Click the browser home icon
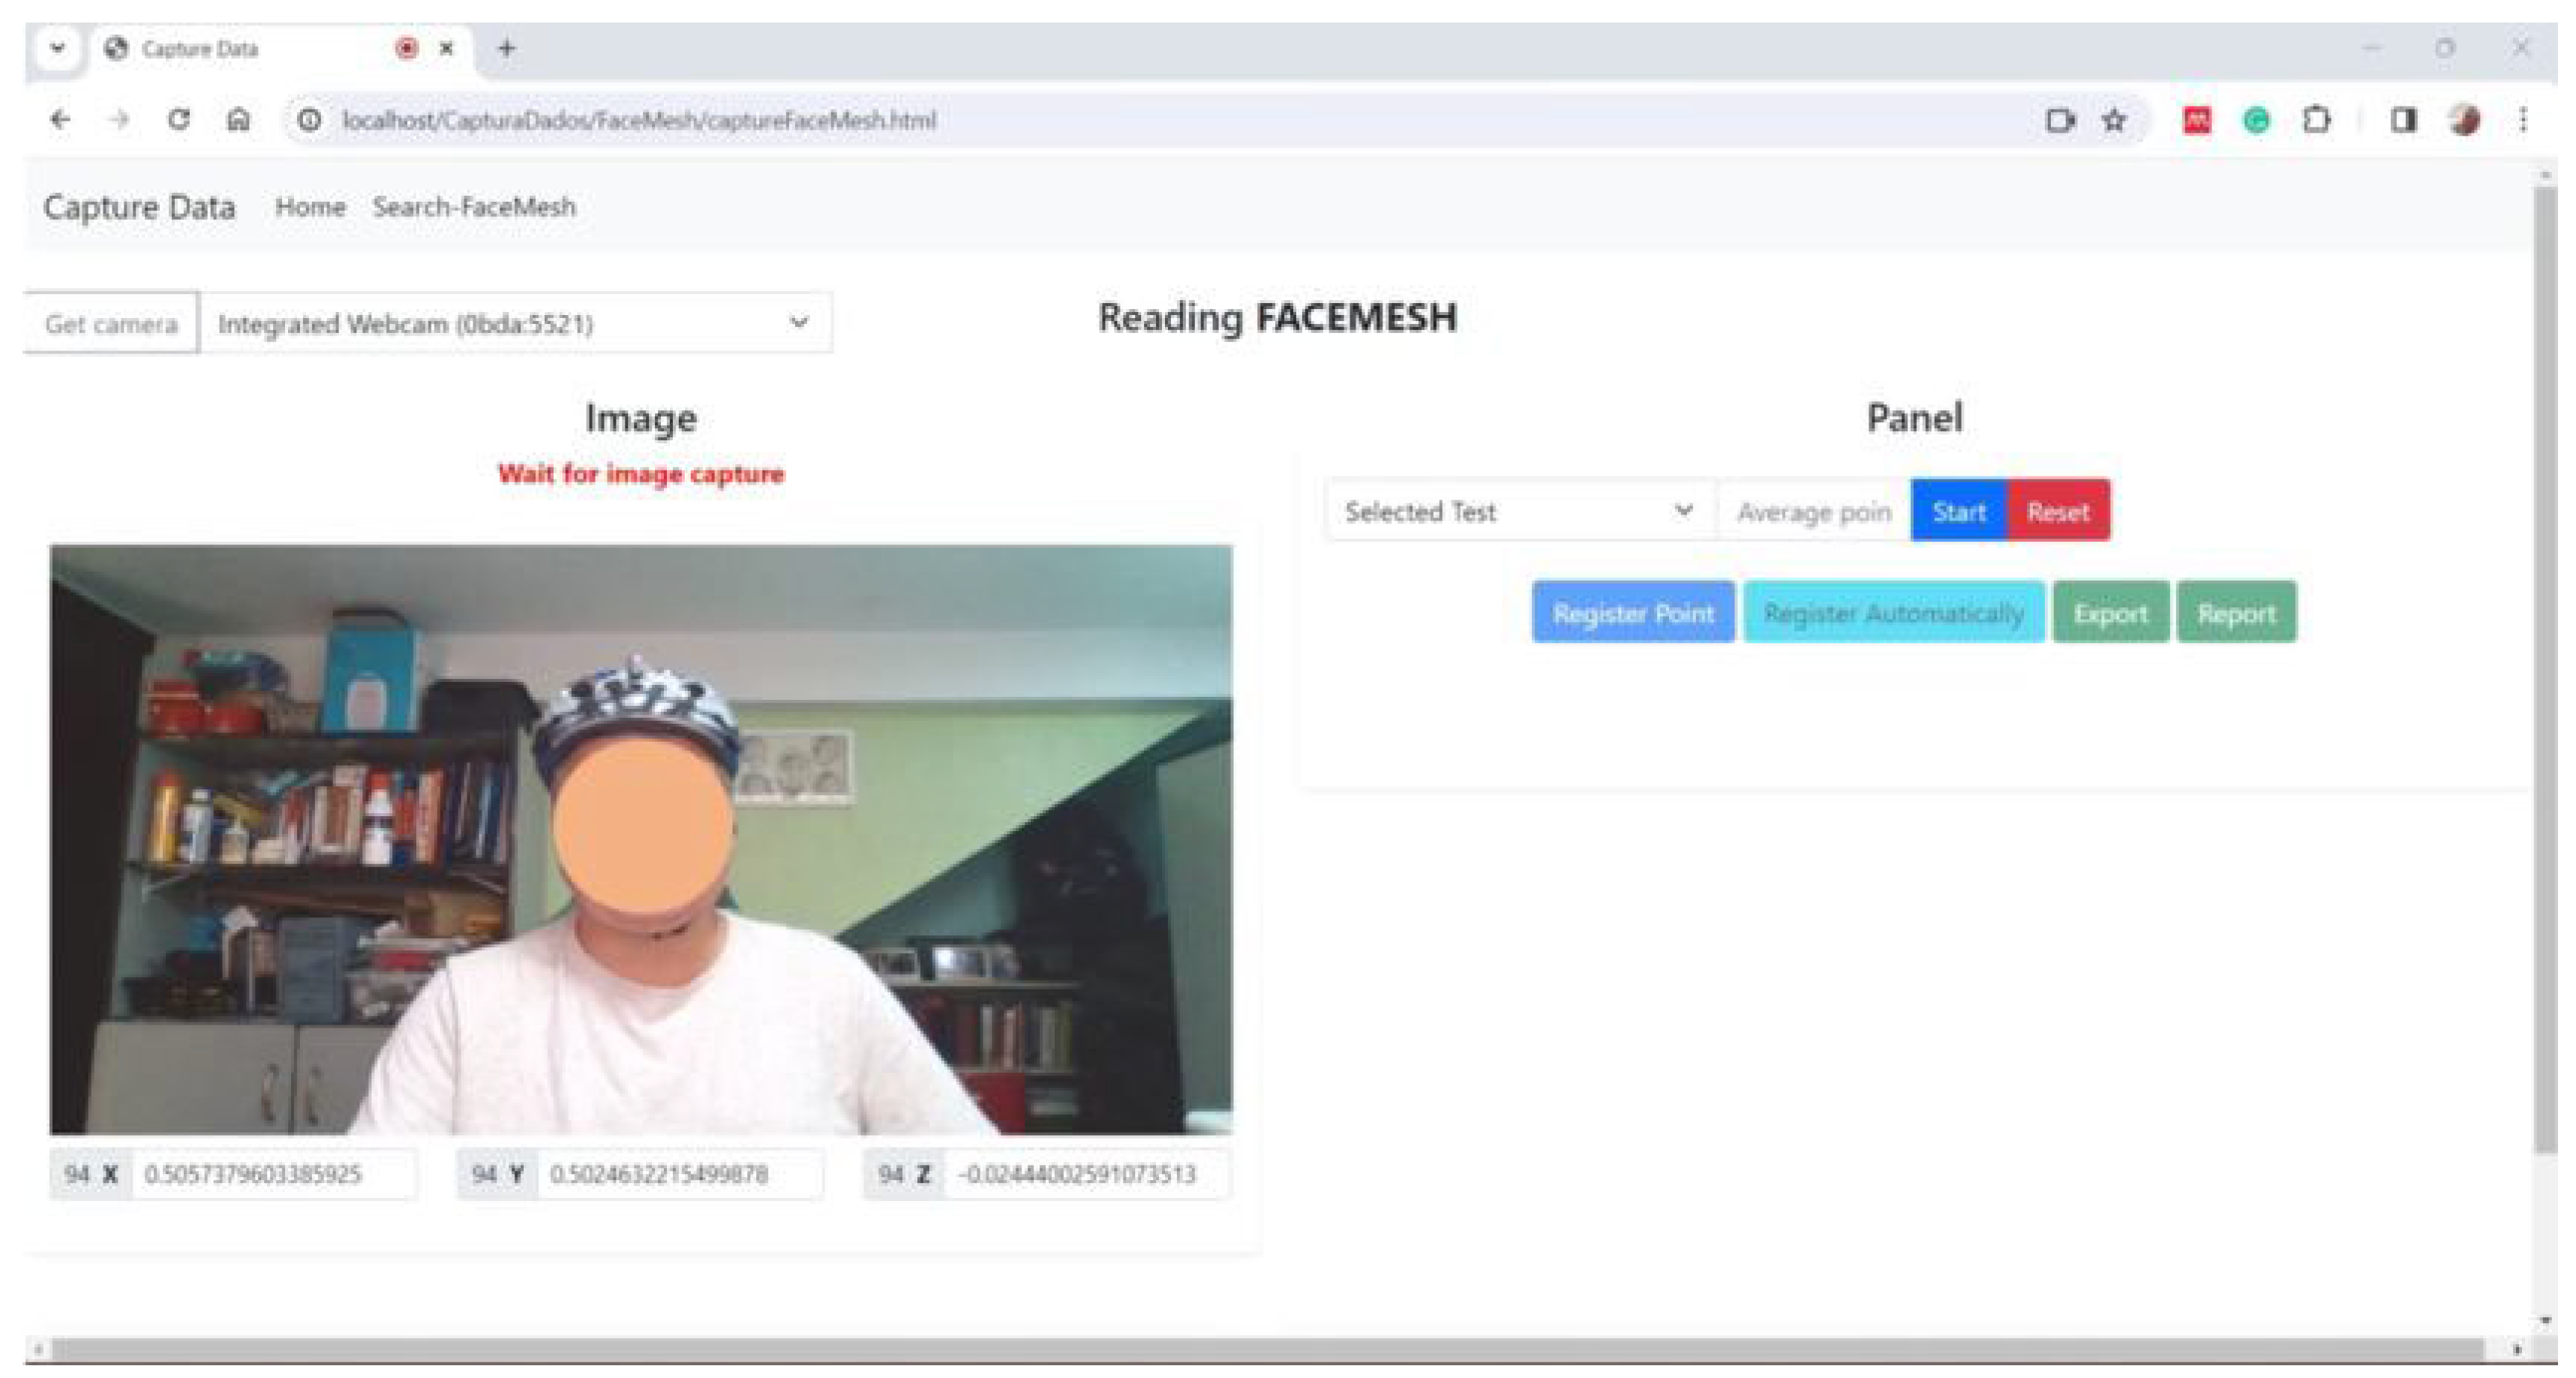The height and width of the screenshot is (1378, 2576). [238, 120]
